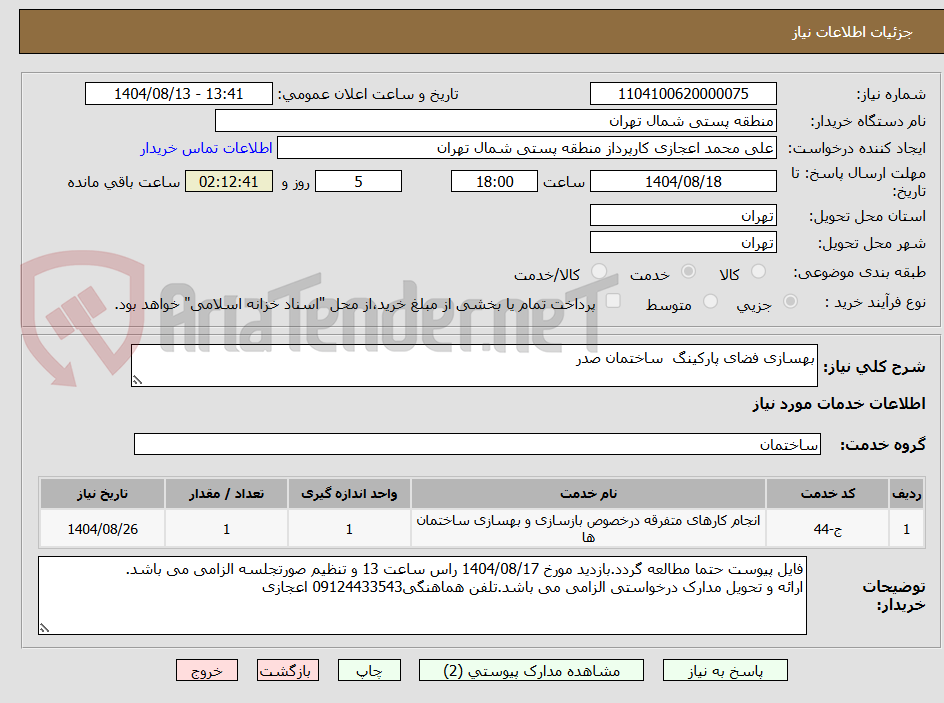
Task: Click the خروج exit button
Action: (207, 670)
